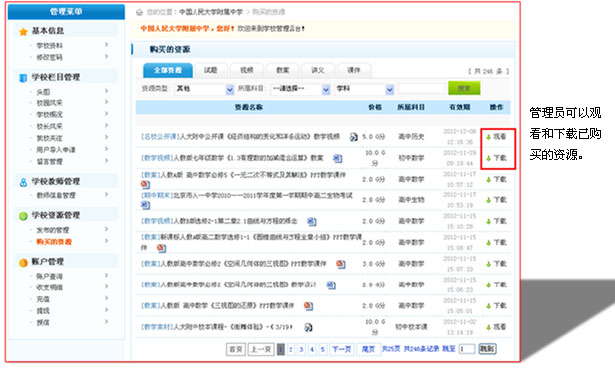Go to page 2
Screen dimensions: 615x370
pos(291,349)
